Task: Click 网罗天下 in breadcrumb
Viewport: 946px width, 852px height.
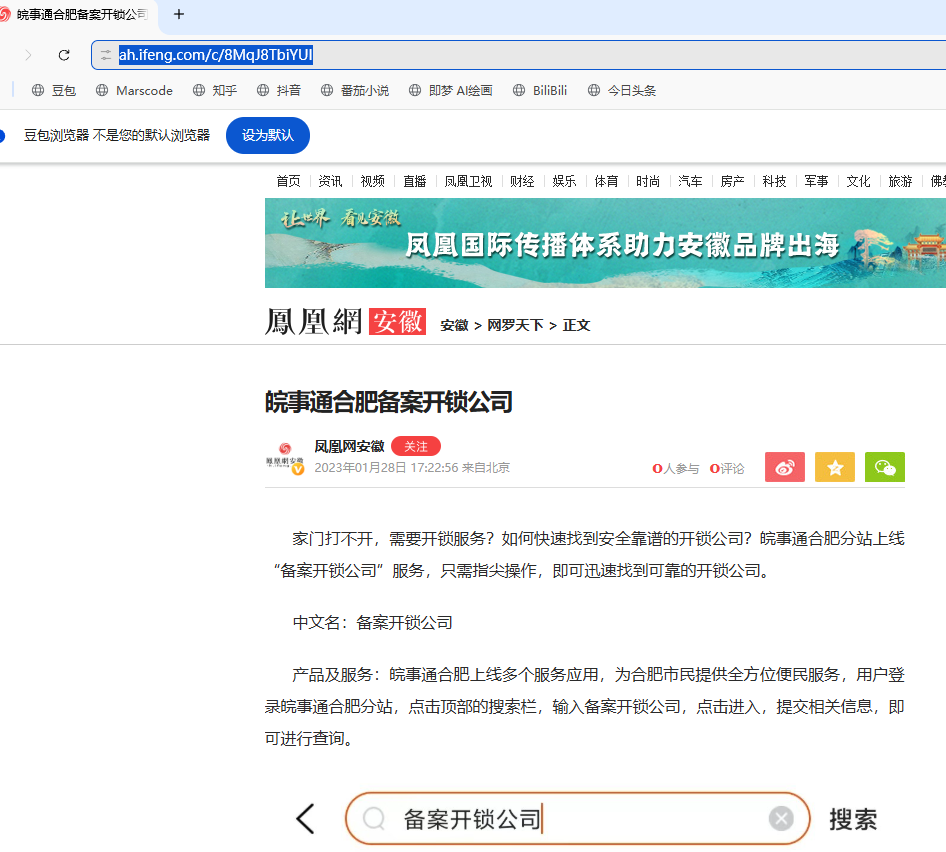Action: tap(515, 325)
